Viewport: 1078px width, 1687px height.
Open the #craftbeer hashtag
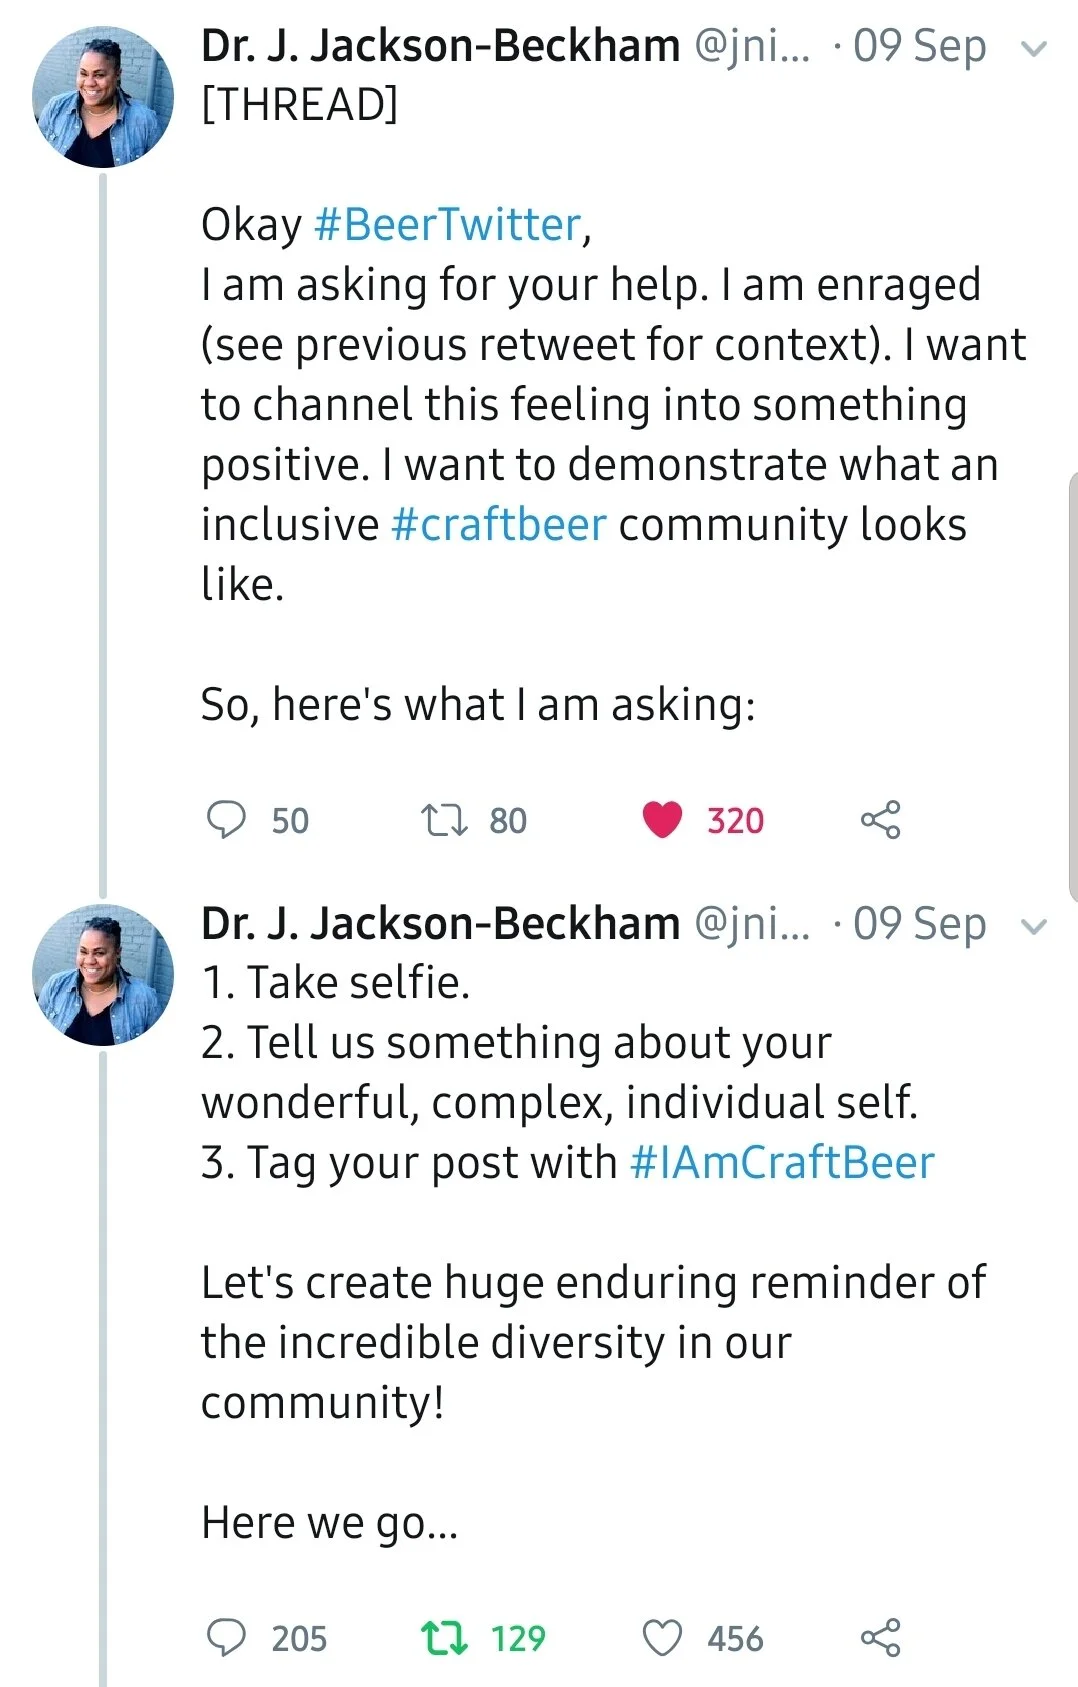click(499, 525)
